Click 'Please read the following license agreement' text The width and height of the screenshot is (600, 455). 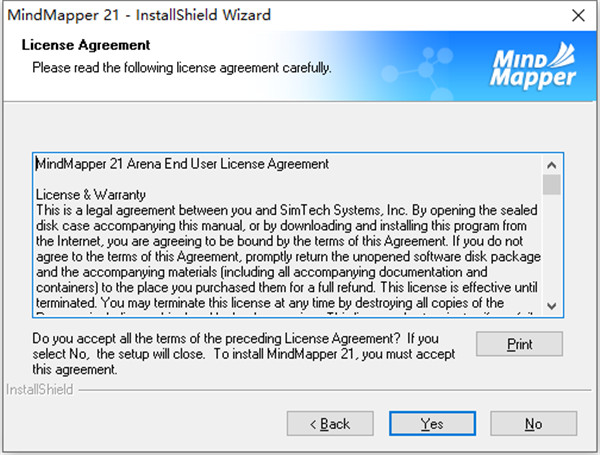pos(181,68)
